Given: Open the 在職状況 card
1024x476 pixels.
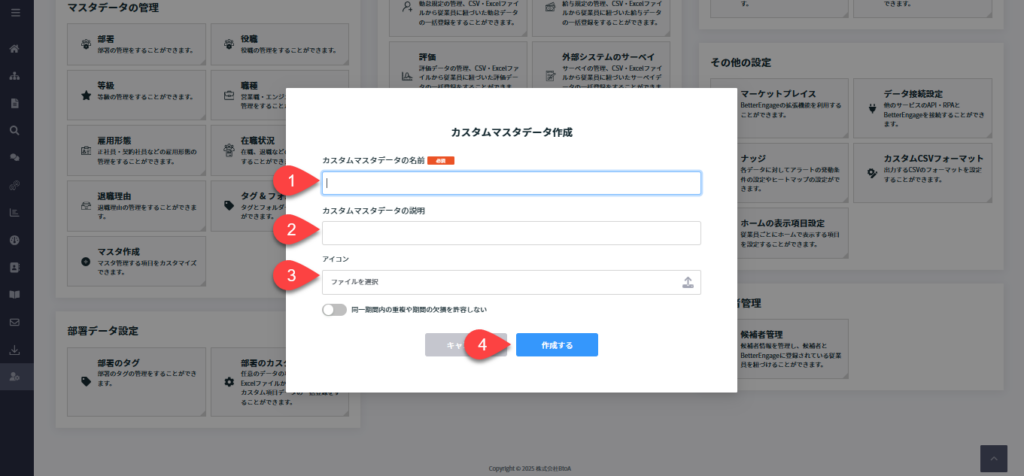Looking at the screenshot, I should pos(280,150).
